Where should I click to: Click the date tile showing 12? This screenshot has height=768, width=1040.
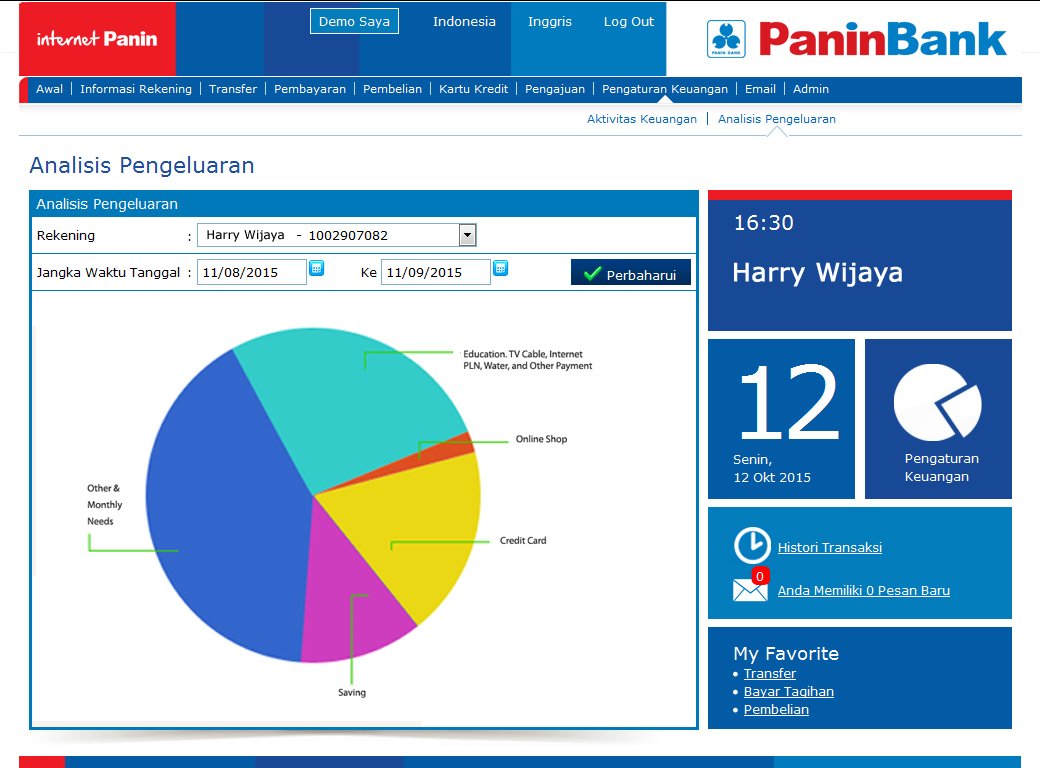coord(781,418)
